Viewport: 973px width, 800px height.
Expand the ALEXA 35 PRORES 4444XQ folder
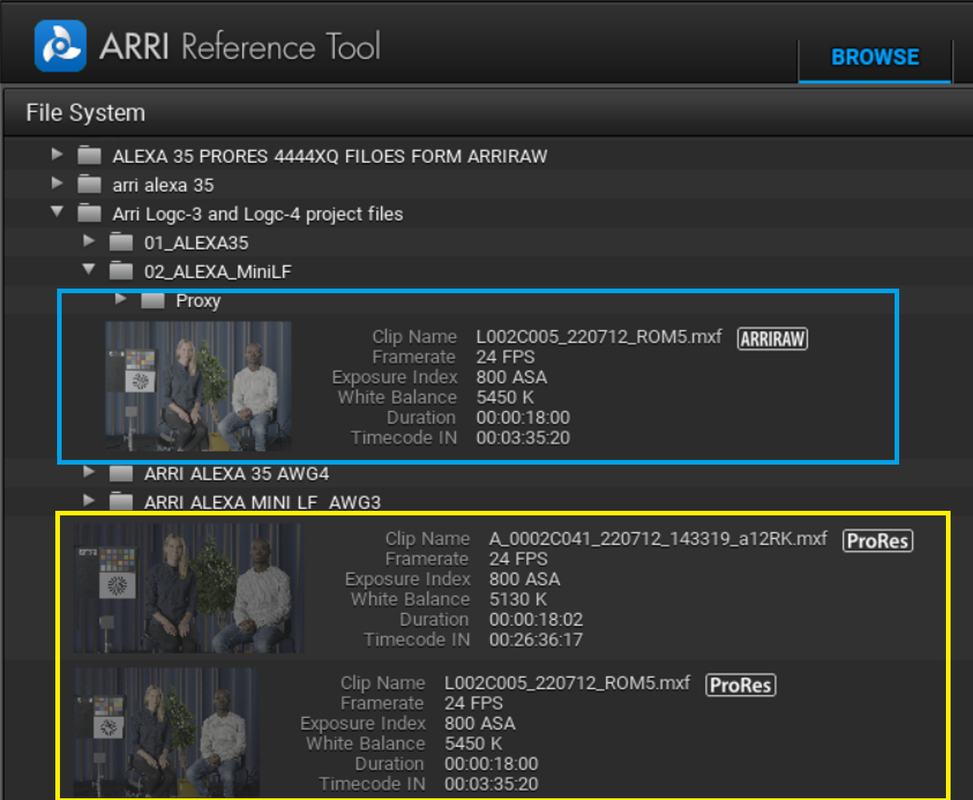(56, 154)
